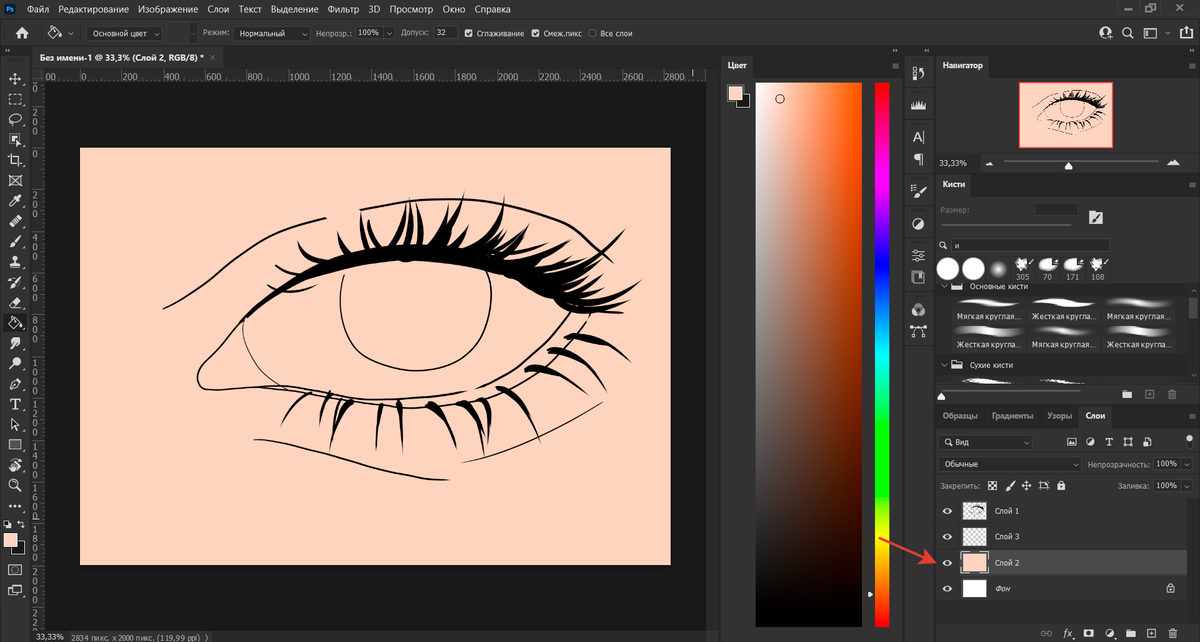
Task: Switch to the Градиенты tab
Action: point(1012,416)
